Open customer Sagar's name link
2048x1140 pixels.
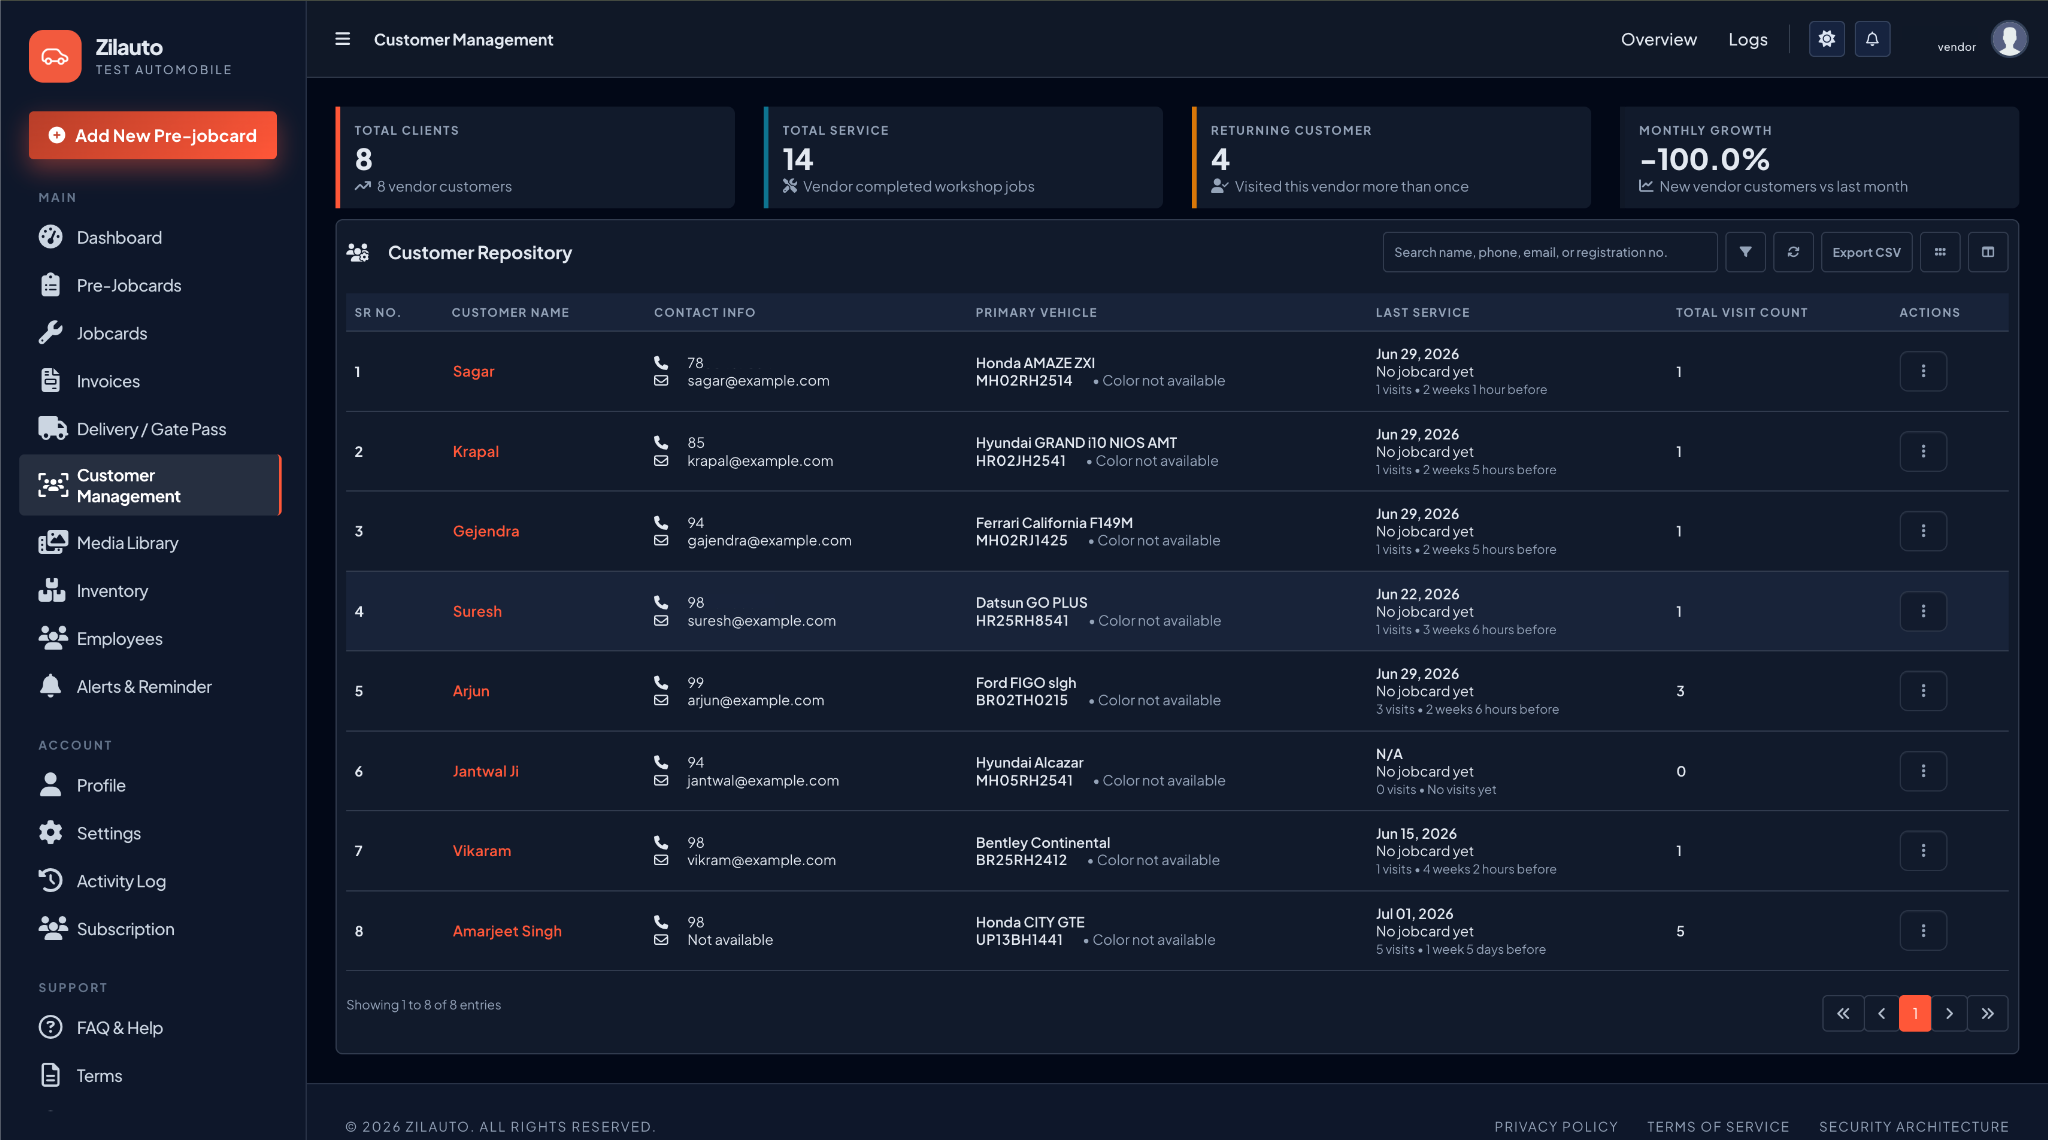tap(473, 371)
